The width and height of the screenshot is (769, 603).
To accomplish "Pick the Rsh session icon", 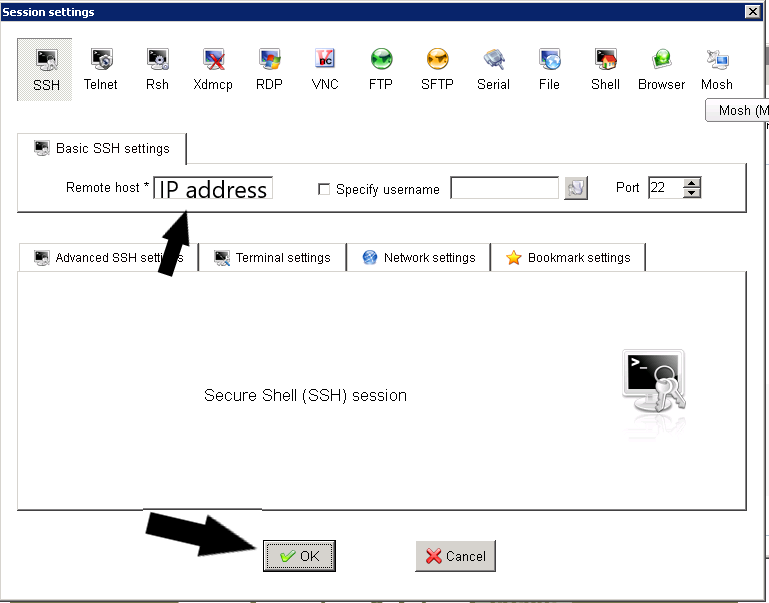I will [157, 70].
